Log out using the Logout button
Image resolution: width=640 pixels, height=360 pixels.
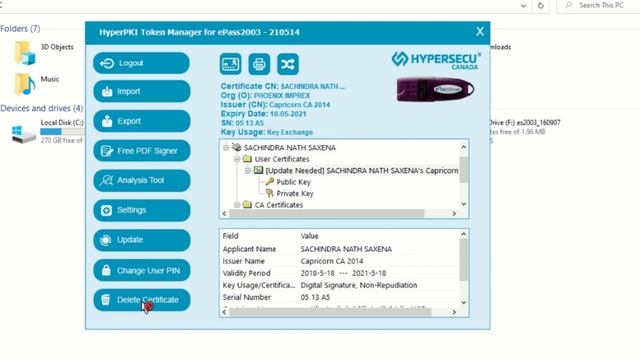141,63
